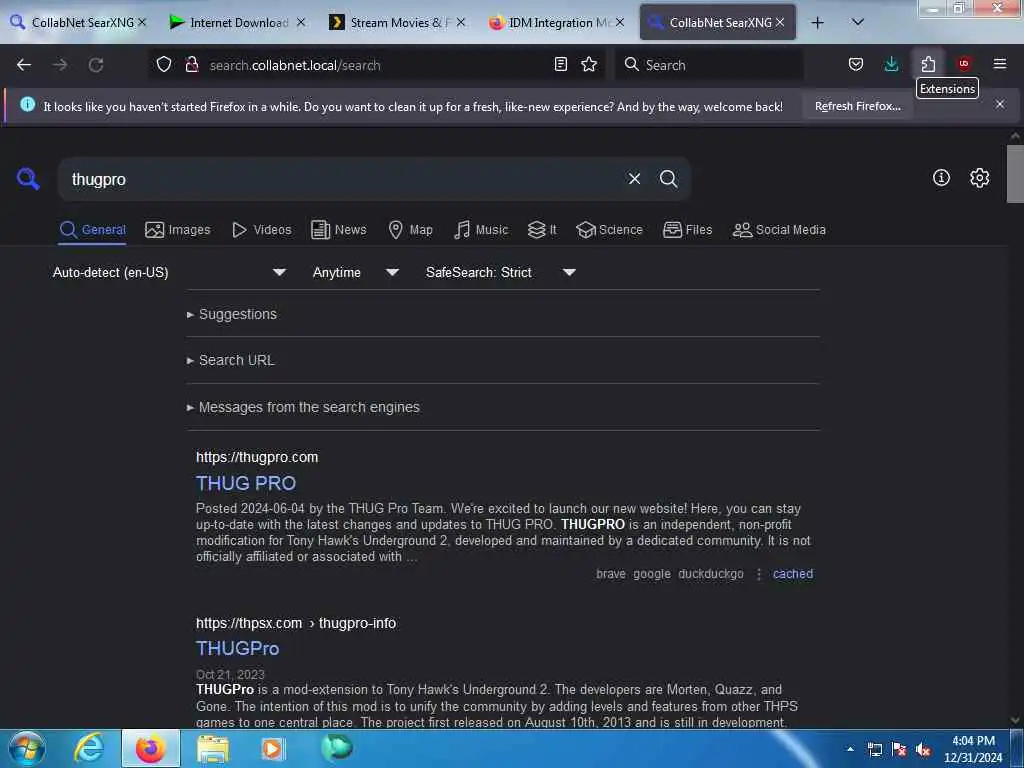Focus the Firefox toolbar Search box

click(x=710, y=65)
